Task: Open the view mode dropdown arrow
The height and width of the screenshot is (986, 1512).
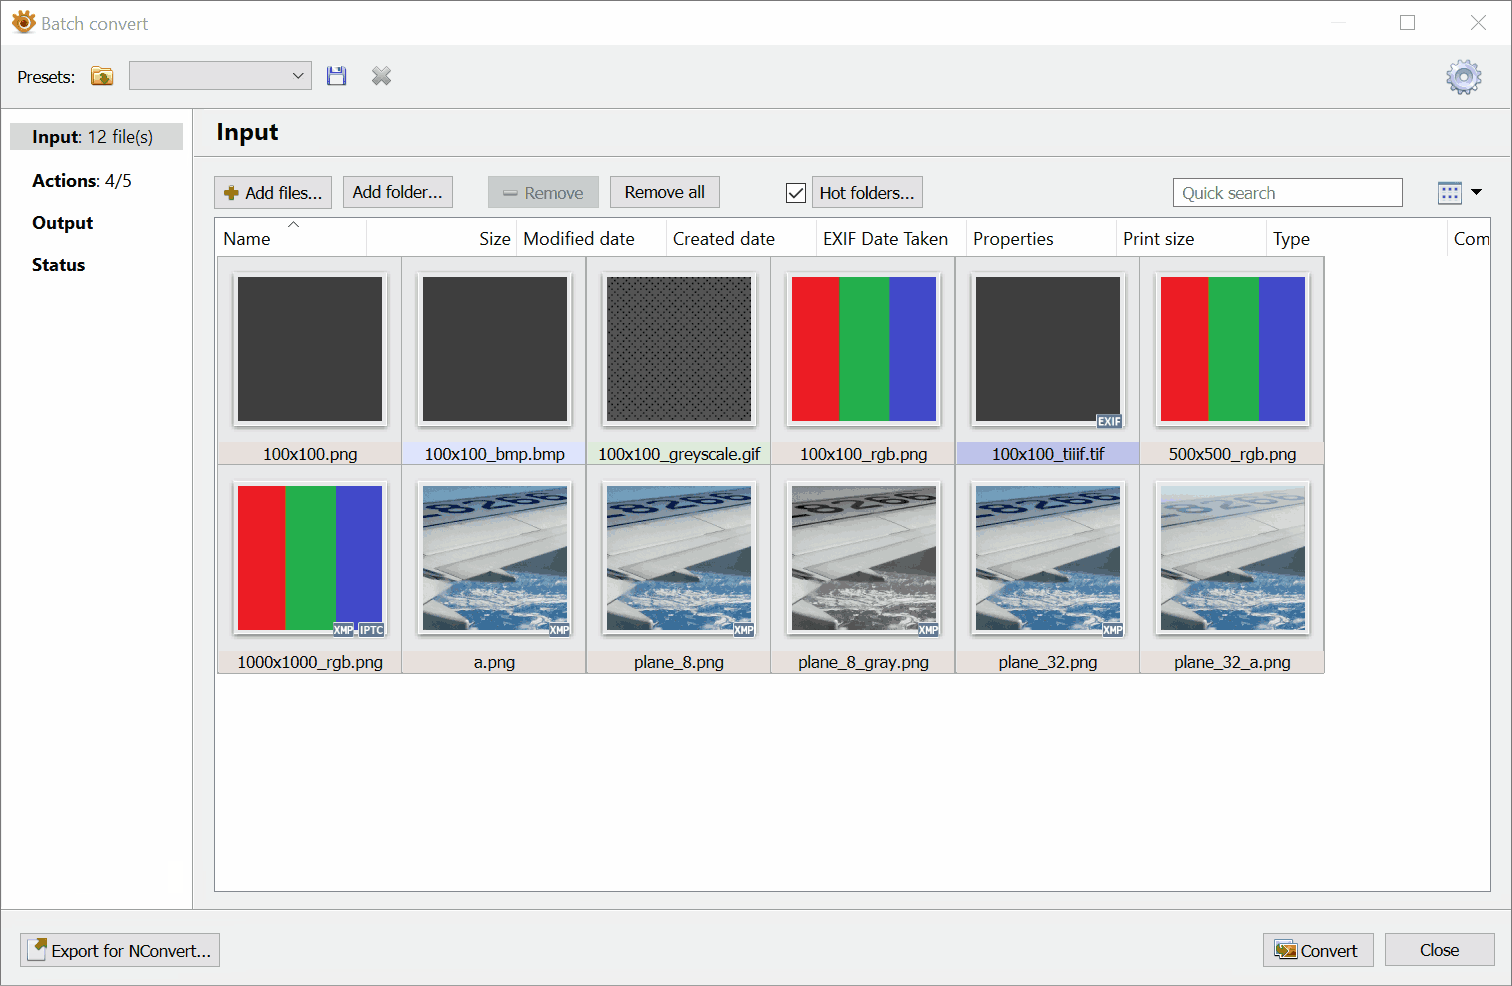Action: coord(1476,192)
